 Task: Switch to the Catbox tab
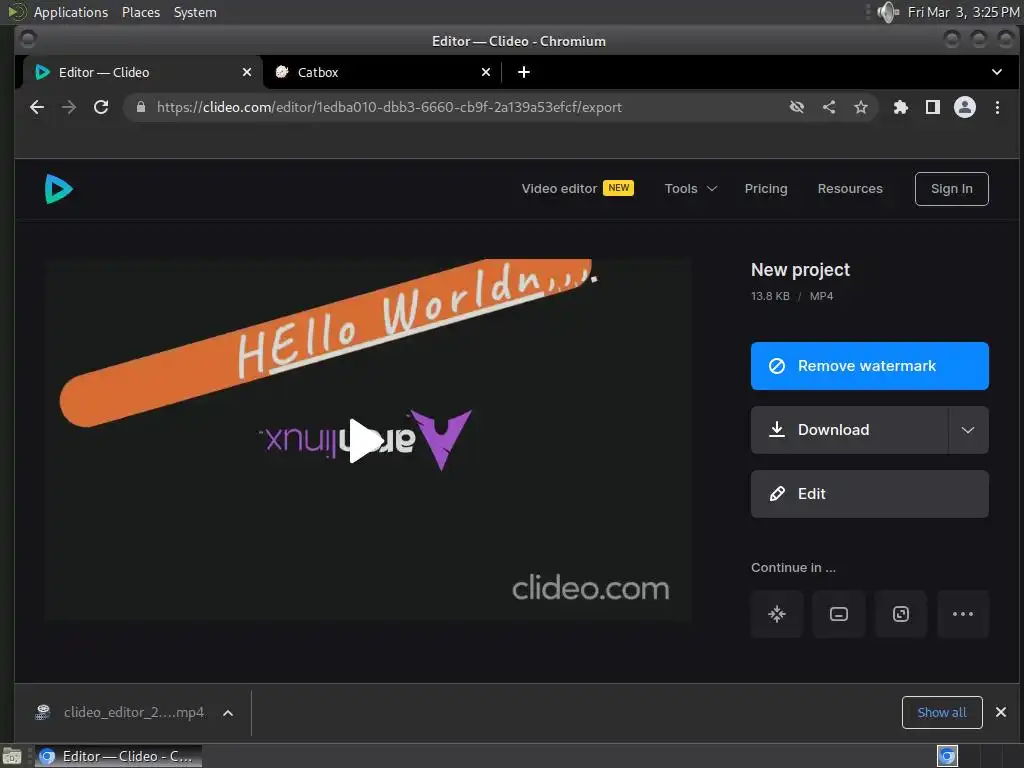point(382,72)
